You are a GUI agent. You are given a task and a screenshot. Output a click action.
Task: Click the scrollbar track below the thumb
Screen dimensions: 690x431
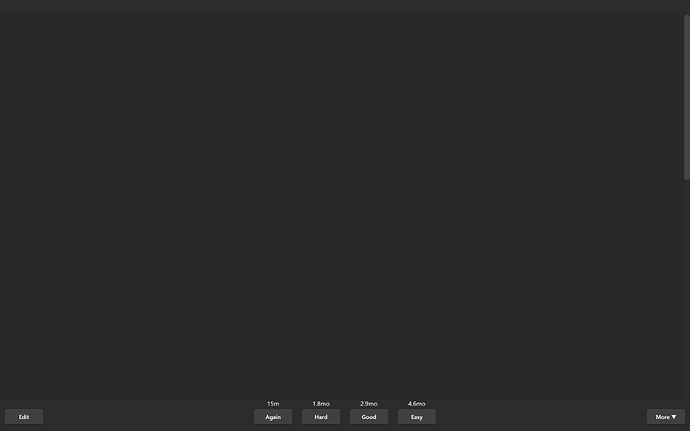pos(686,280)
